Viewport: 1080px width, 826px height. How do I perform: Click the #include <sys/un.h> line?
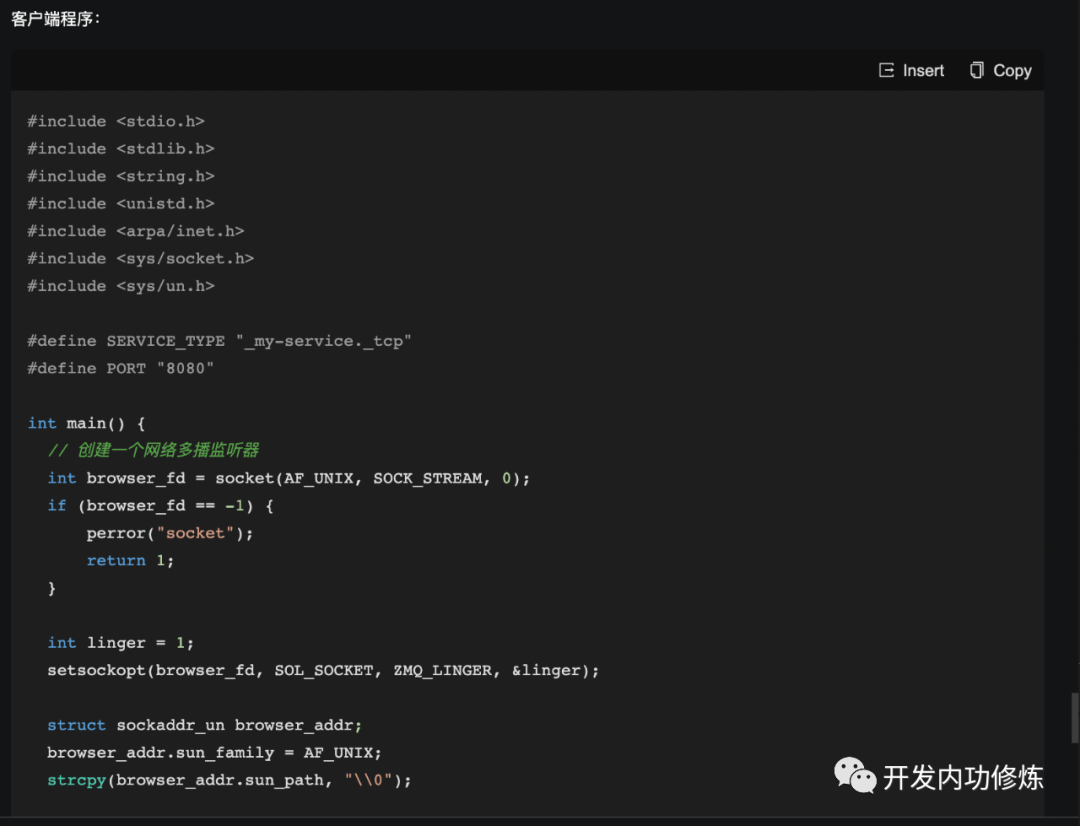[x=121, y=286]
